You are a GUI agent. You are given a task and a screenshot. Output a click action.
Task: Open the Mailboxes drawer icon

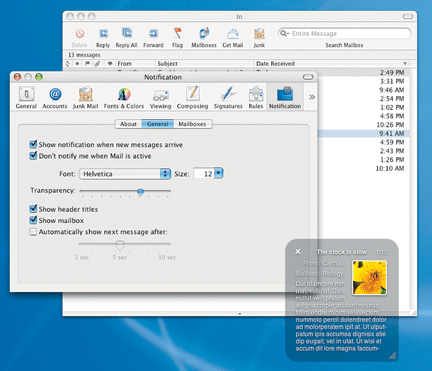point(204,33)
